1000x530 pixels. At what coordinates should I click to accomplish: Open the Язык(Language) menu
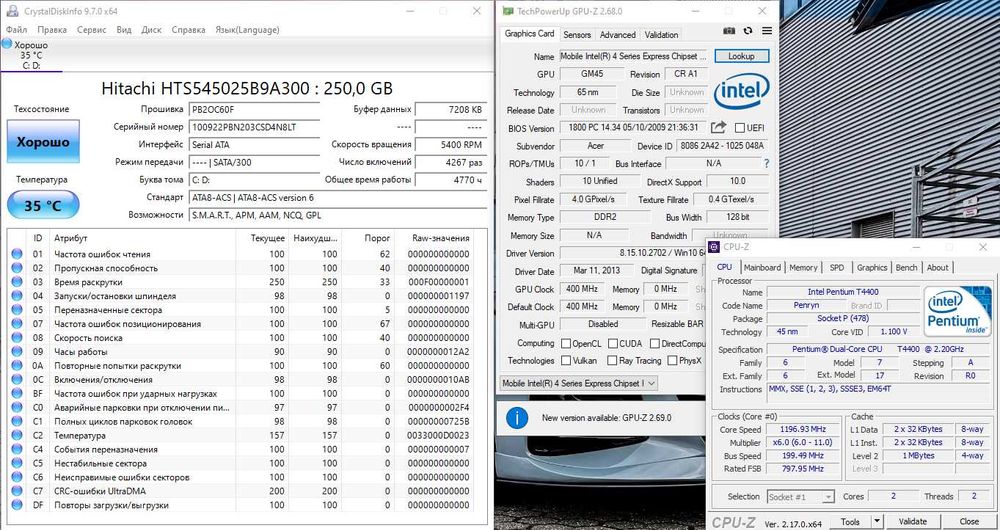(x=247, y=29)
